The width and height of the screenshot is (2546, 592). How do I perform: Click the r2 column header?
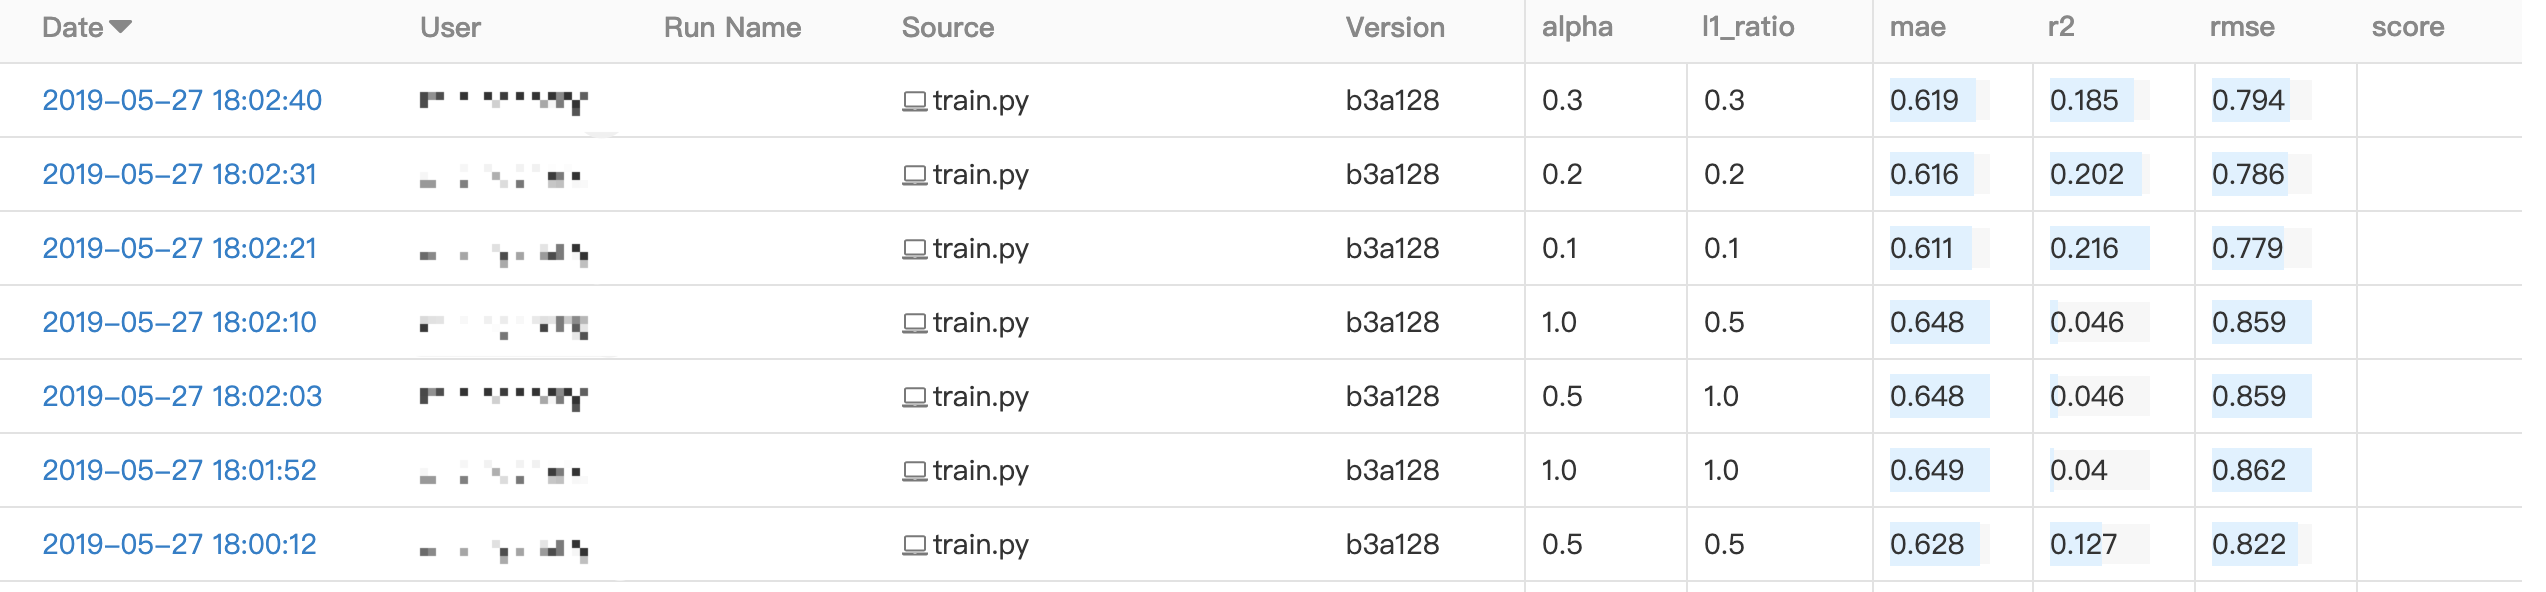2061,27
